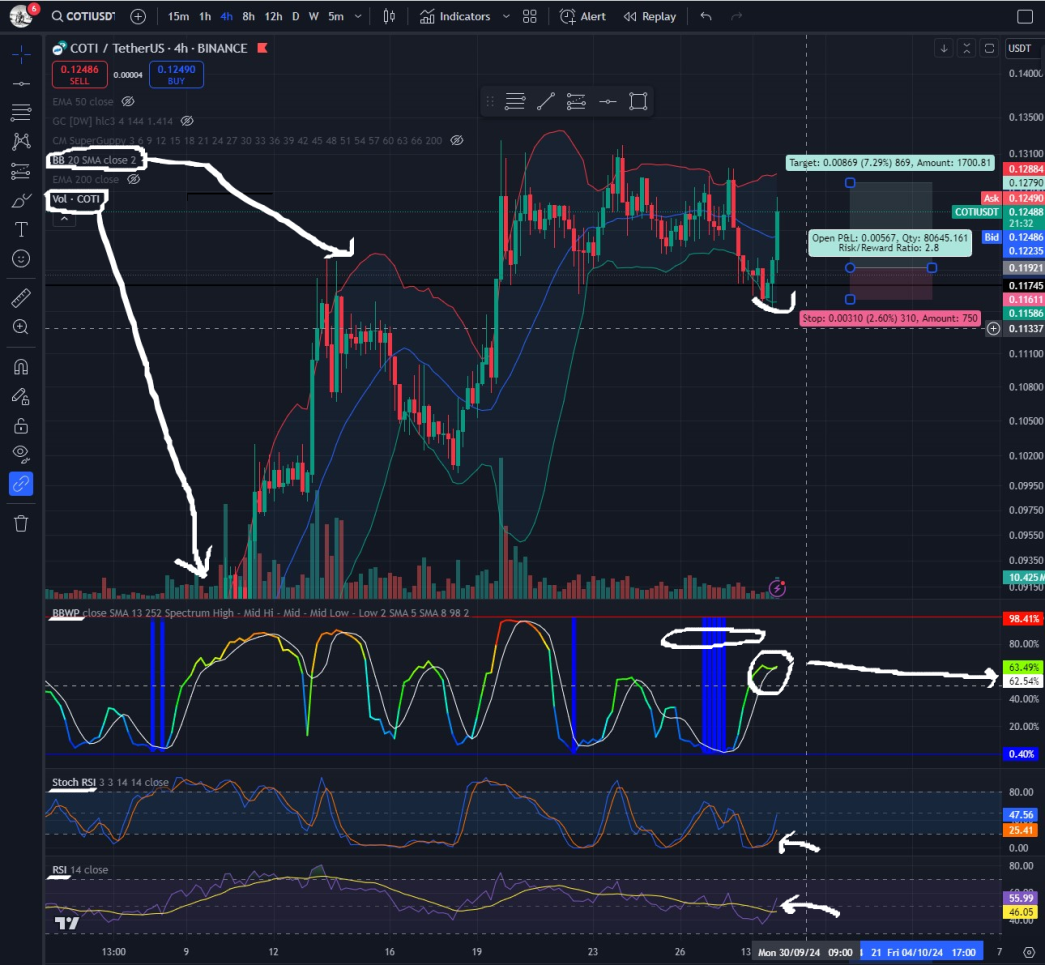Viewport: 1045px width, 965px height.
Task: Switch to the 1h timeframe
Action: click(x=204, y=16)
